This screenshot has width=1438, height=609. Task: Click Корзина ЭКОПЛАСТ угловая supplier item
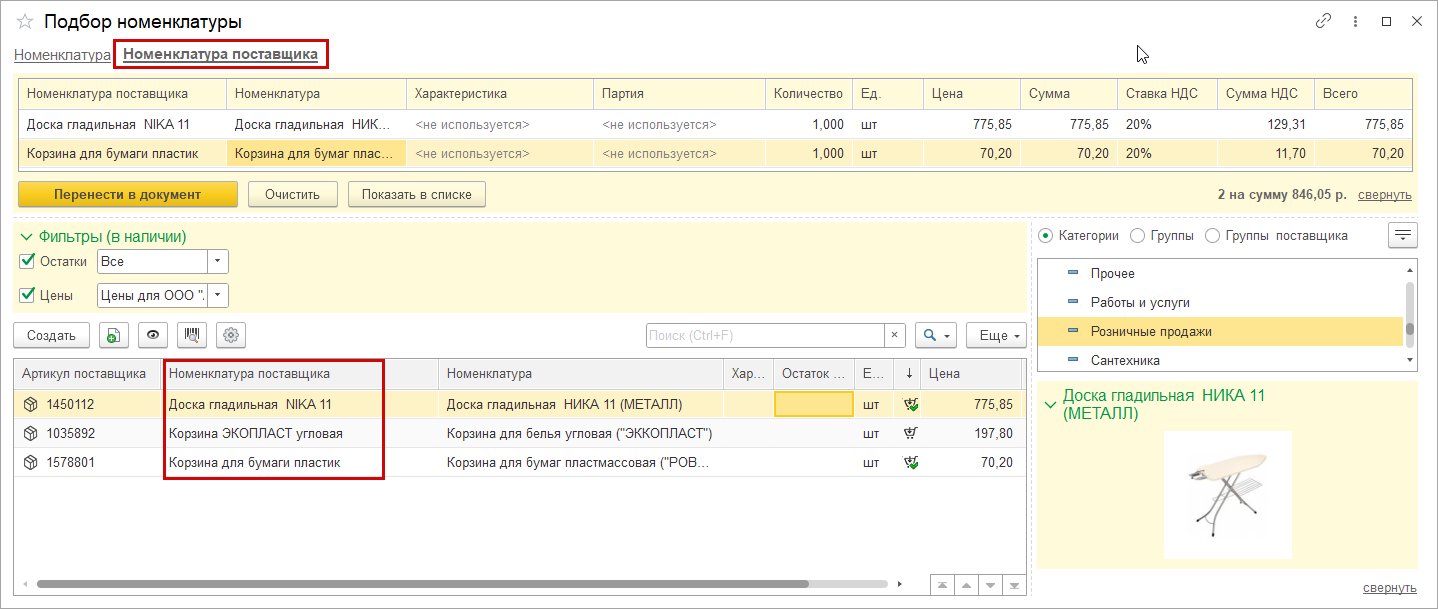255,433
